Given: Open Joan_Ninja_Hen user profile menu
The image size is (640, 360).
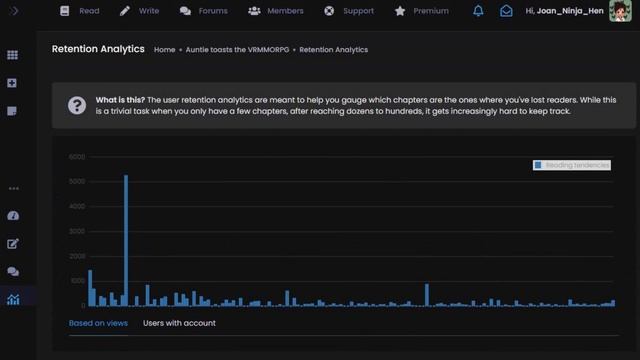Looking at the screenshot, I should [x=564, y=11].
